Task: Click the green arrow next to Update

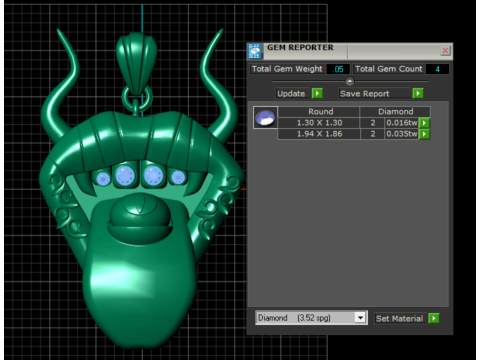Action: (317, 93)
